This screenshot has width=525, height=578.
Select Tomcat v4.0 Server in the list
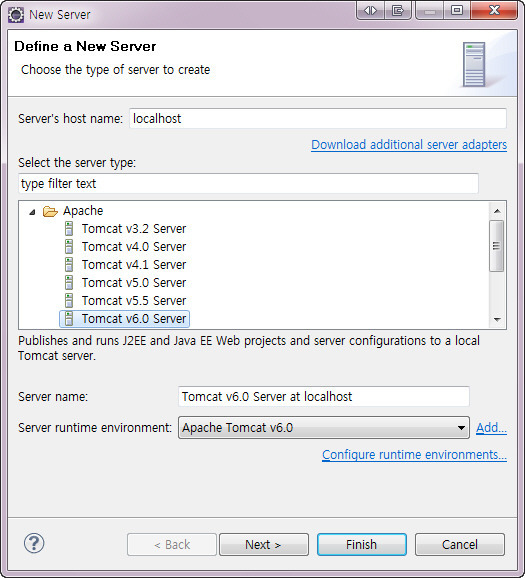coord(134,247)
